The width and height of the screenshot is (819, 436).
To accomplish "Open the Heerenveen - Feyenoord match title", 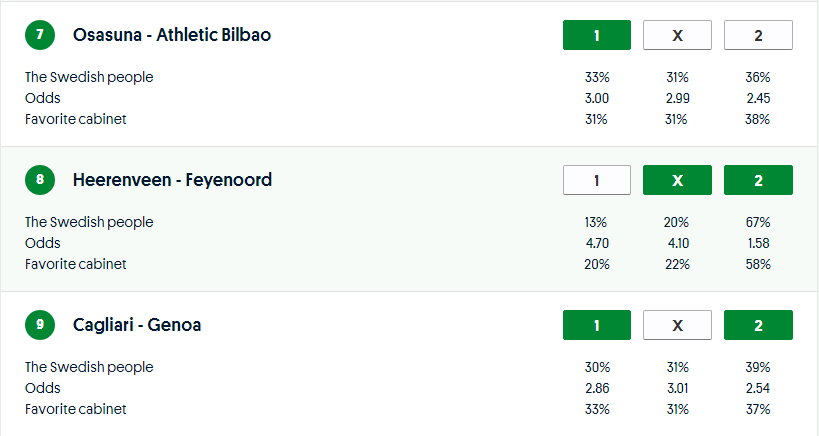I will pyautogui.click(x=172, y=180).
